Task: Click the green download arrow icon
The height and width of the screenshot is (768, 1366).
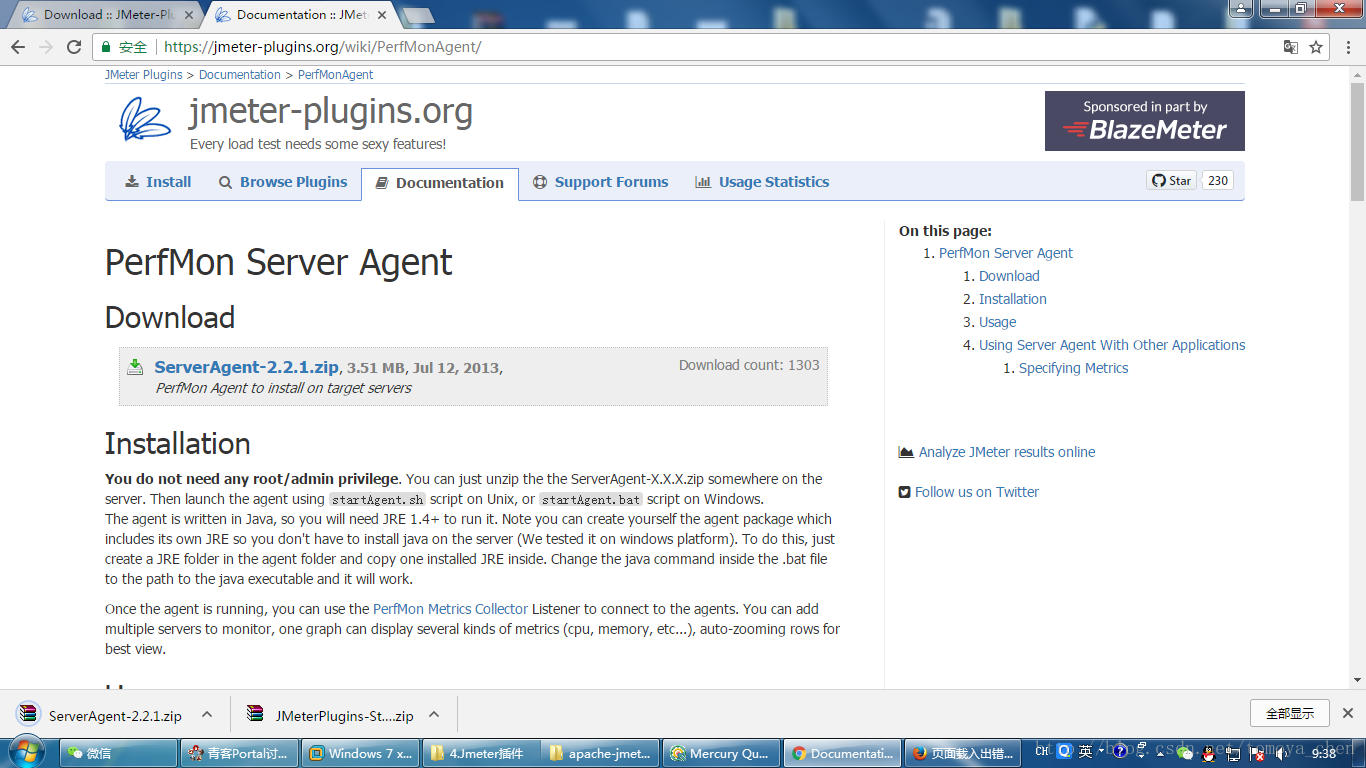Action: coord(135,367)
